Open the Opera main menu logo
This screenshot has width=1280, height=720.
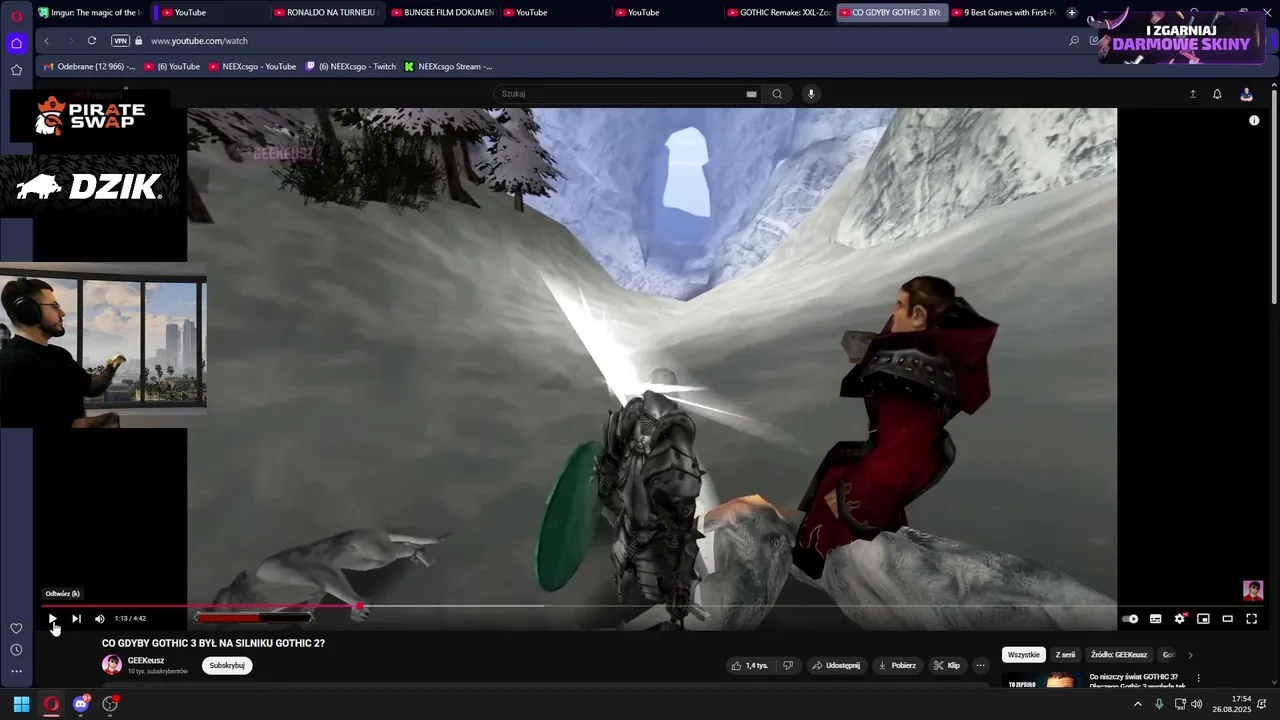coord(16,16)
